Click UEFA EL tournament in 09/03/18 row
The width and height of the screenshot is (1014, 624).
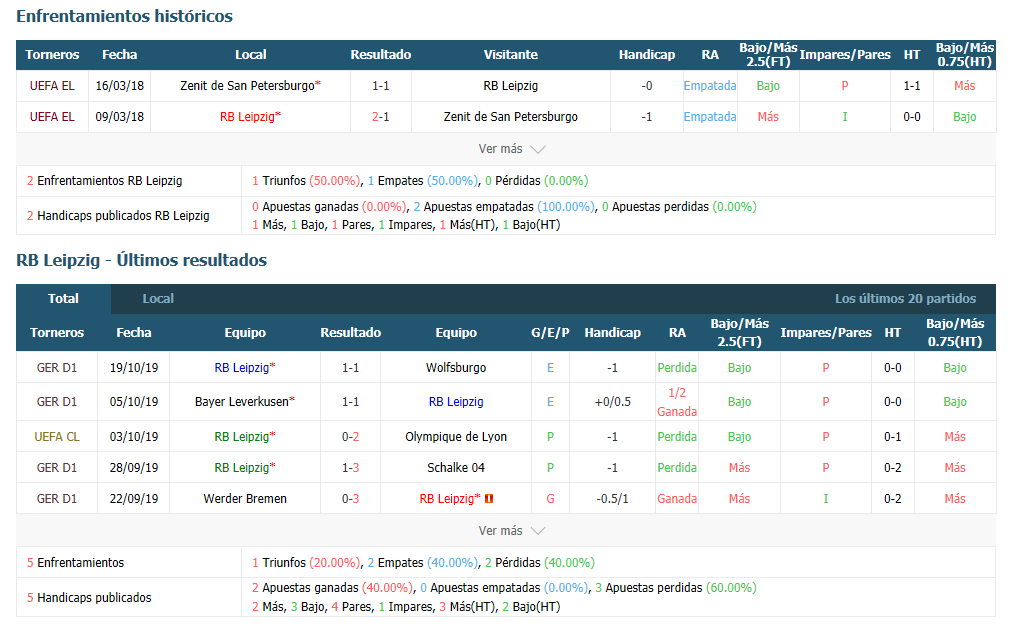pos(52,117)
